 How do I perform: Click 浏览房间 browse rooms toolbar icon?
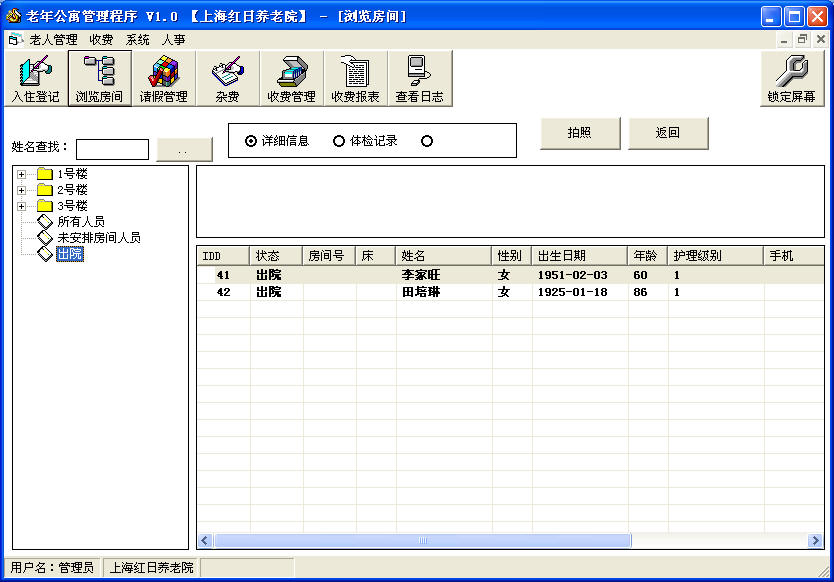coord(99,78)
